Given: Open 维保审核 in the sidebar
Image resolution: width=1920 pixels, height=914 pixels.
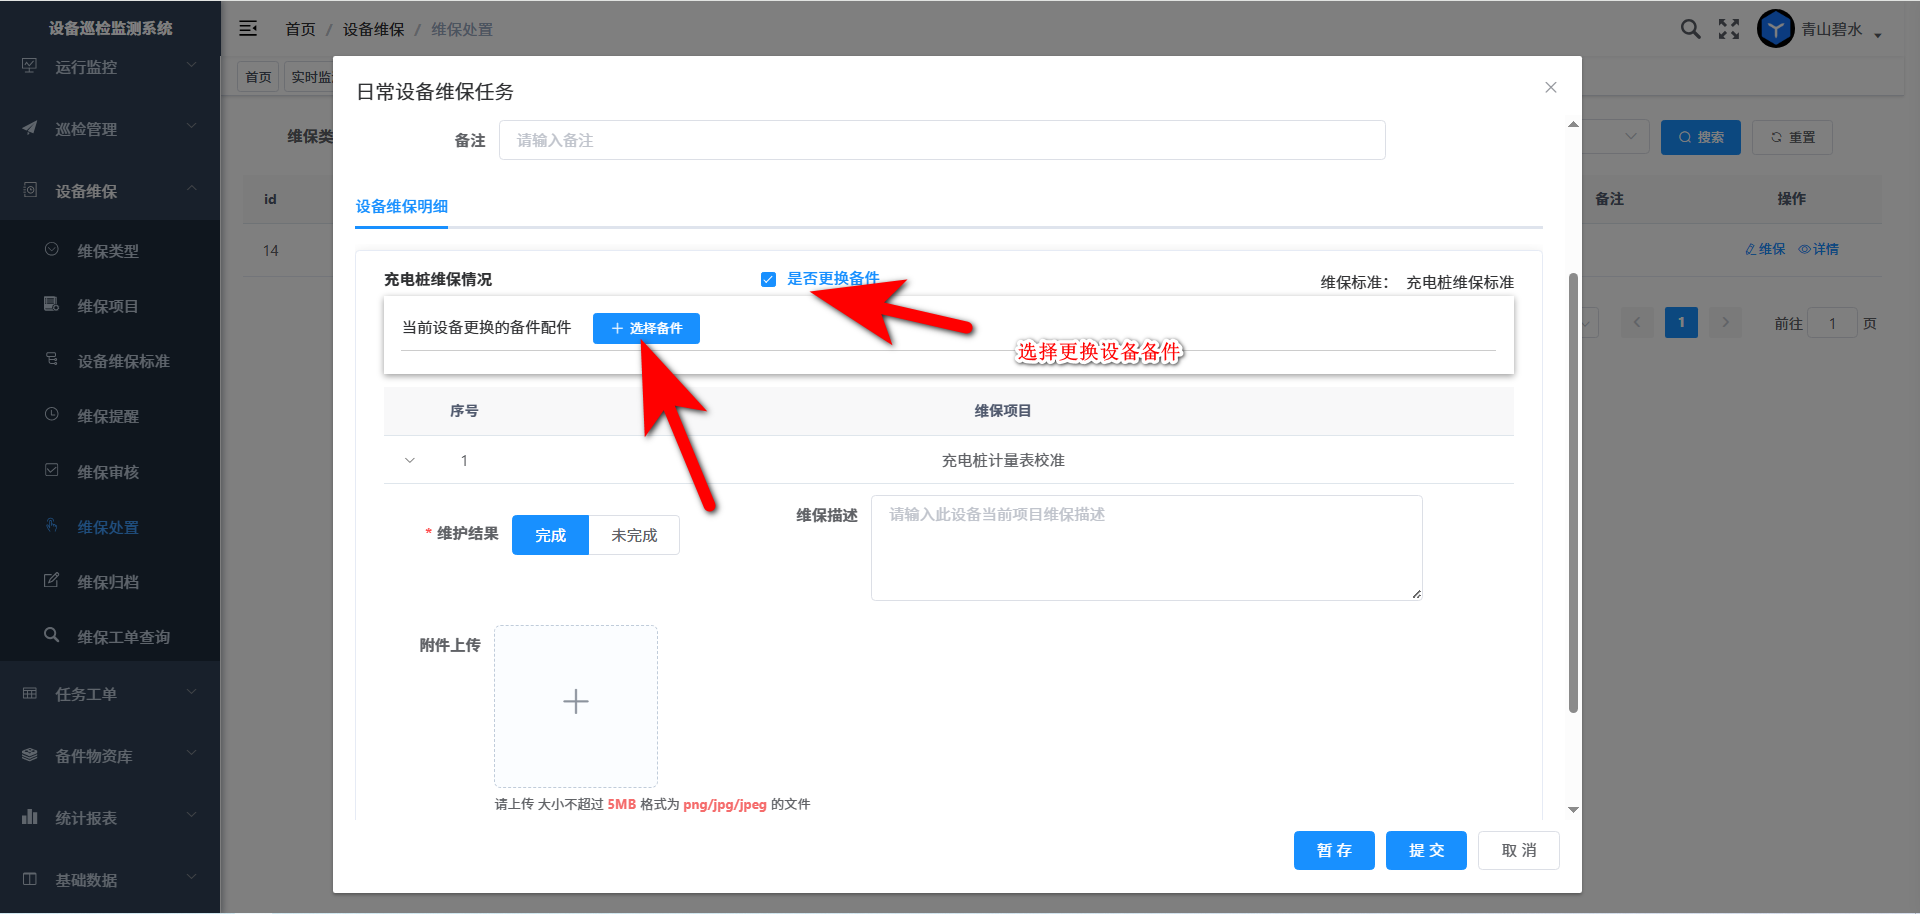Looking at the screenshot, I should click(108, 472).
